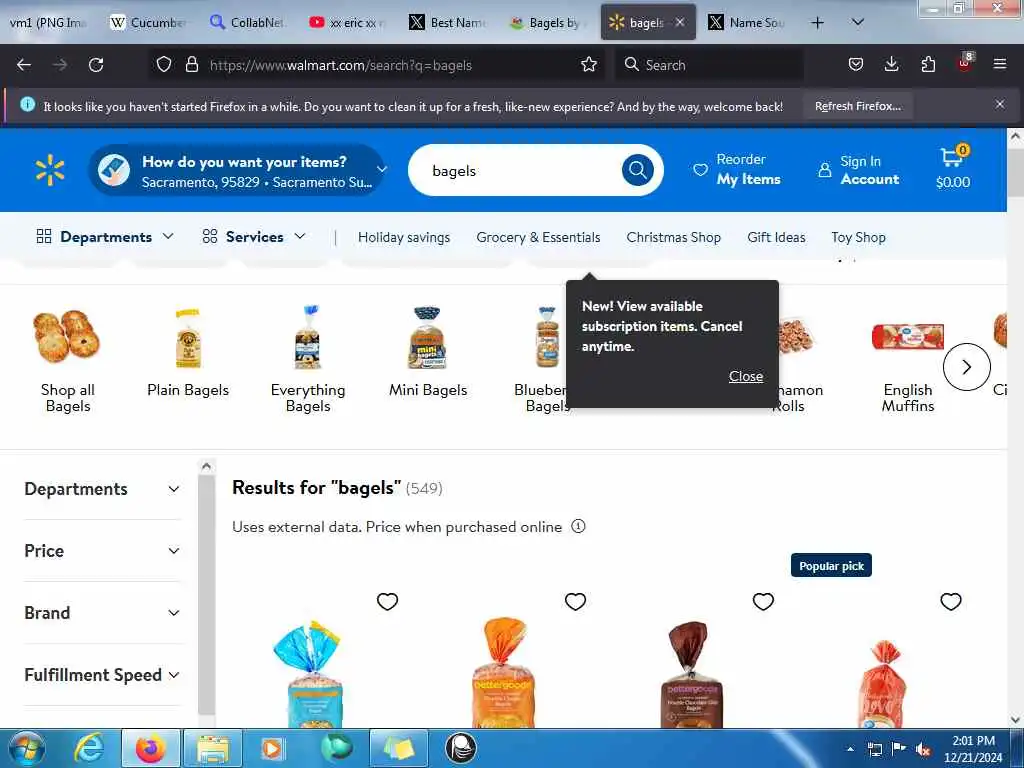The width and height of the screenshot is (1024, 768).
Task: Open Gift Ideas link
Action: pyautogui.click(x=776, y=237)
